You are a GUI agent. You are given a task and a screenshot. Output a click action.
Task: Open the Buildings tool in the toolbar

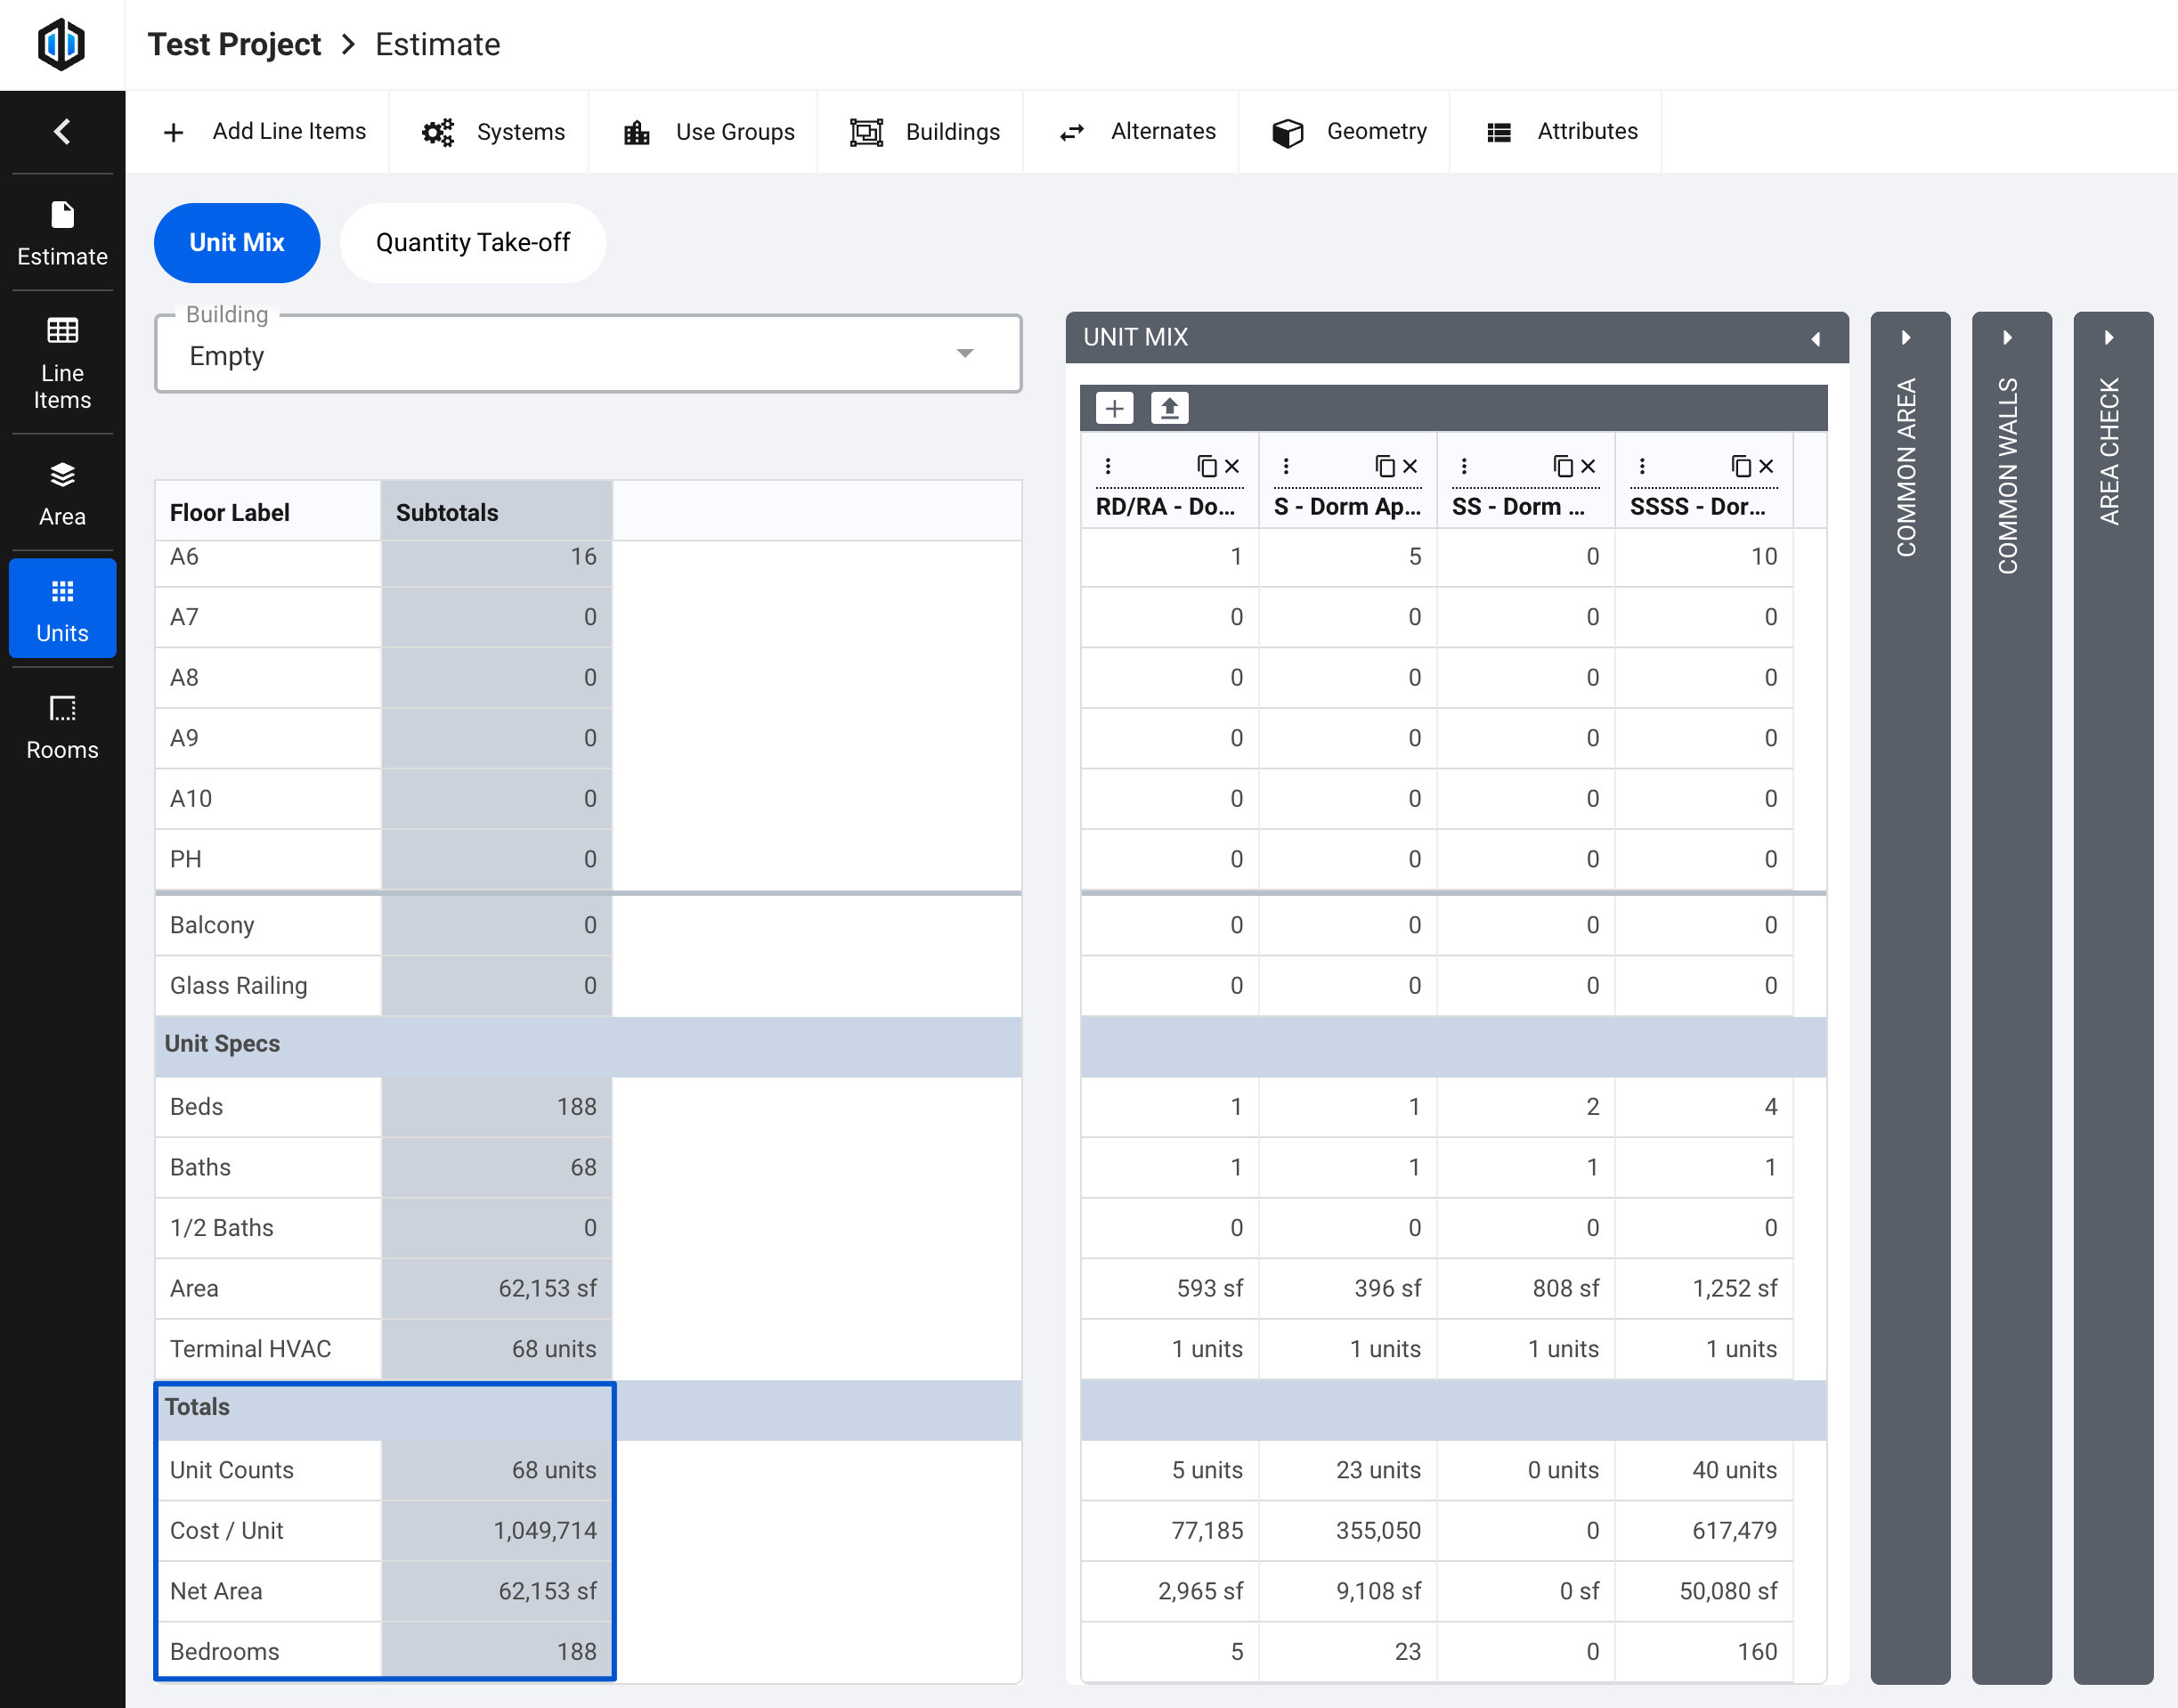click(x=921, y=131)
